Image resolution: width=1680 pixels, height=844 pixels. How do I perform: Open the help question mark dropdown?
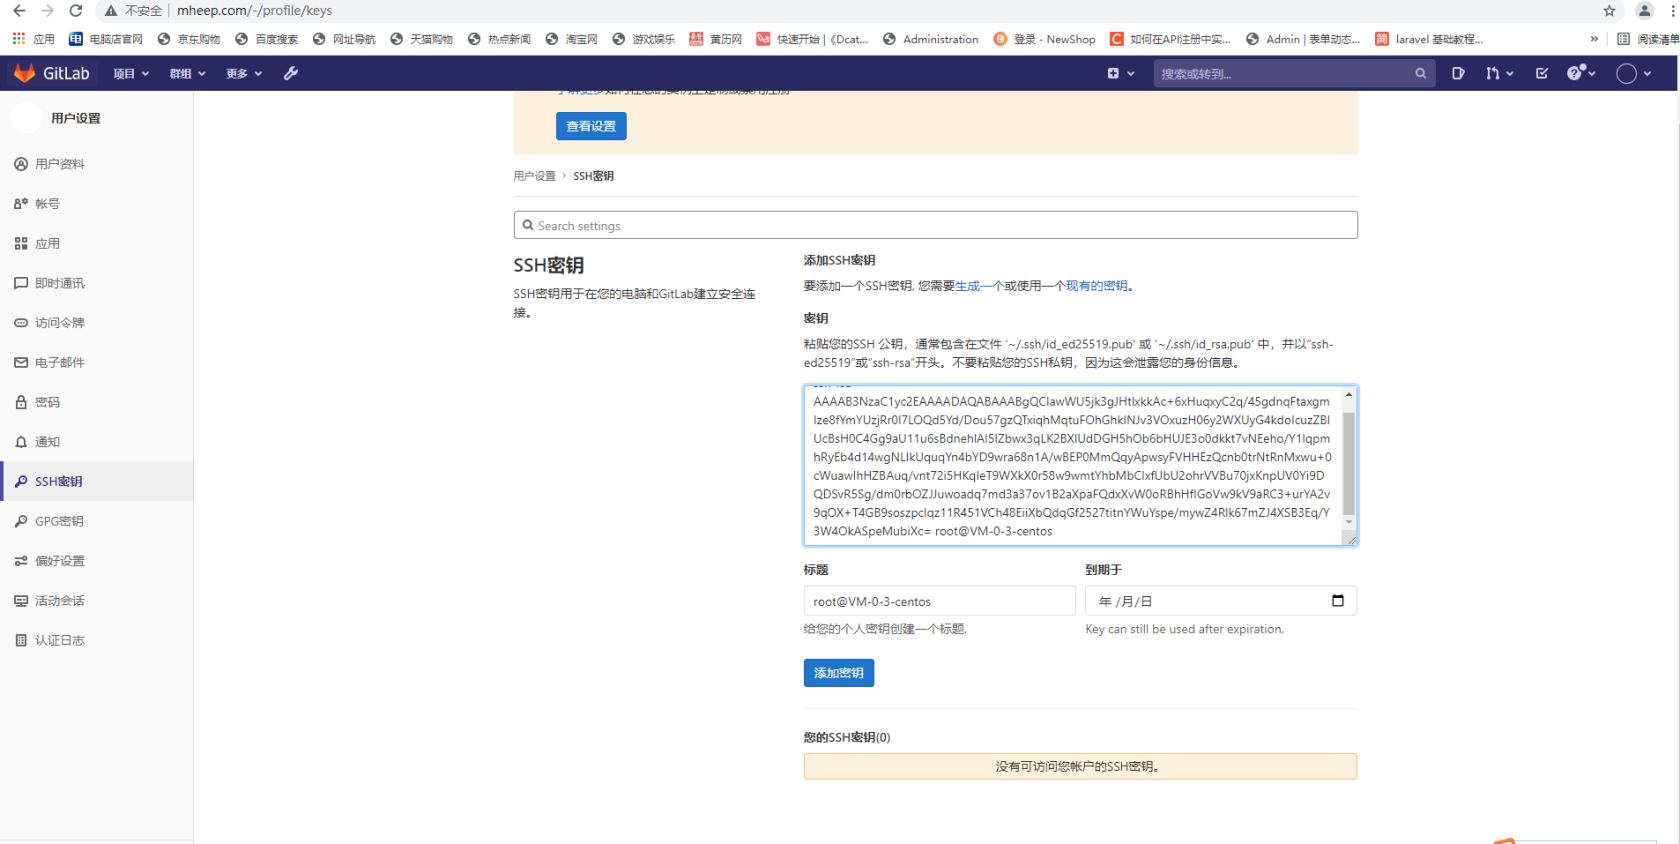click(x=1581, y=73)
